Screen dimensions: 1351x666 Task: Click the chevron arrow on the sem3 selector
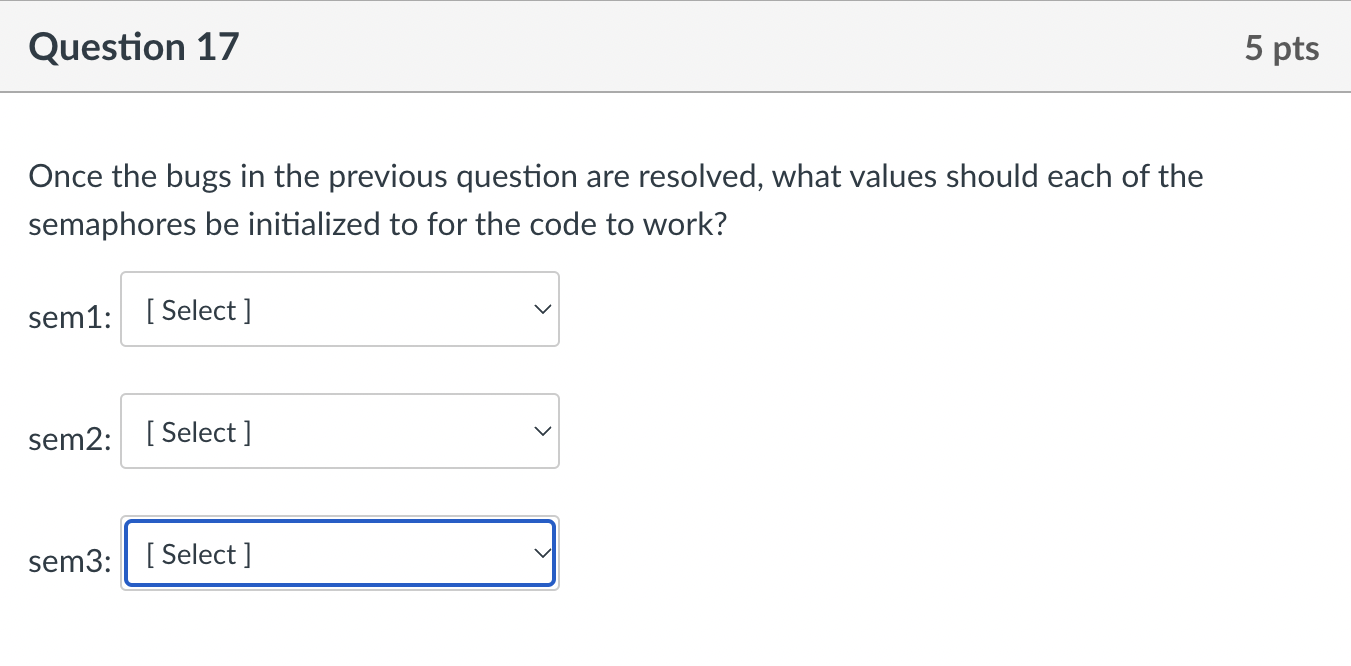(x=541, y=551)
